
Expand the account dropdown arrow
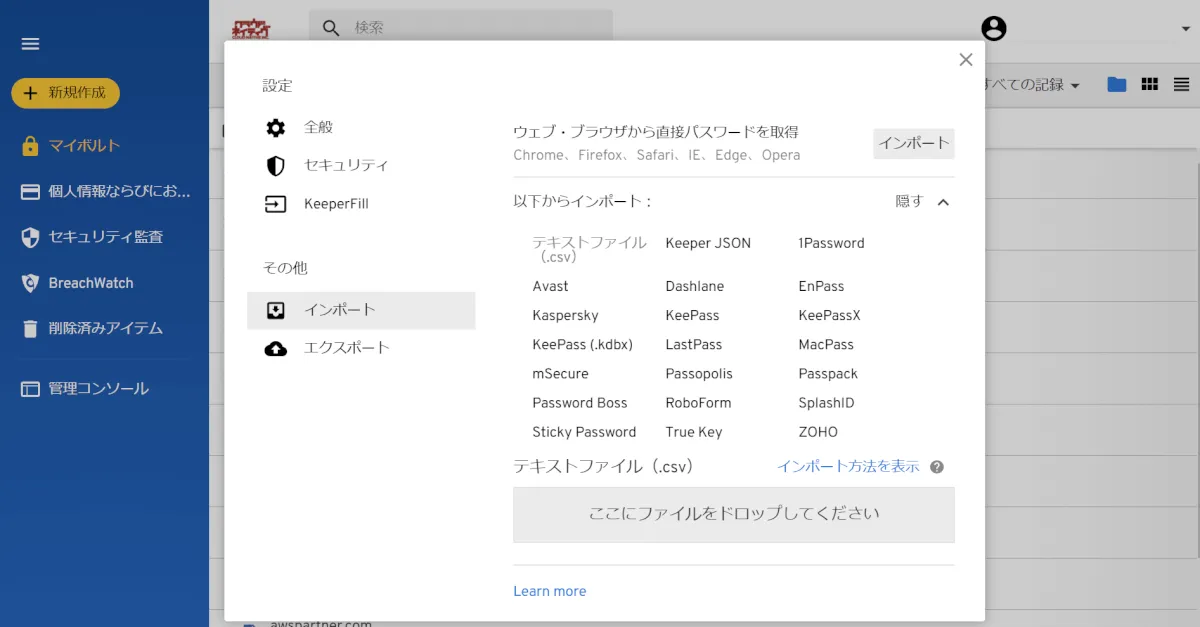[1185, 29]
